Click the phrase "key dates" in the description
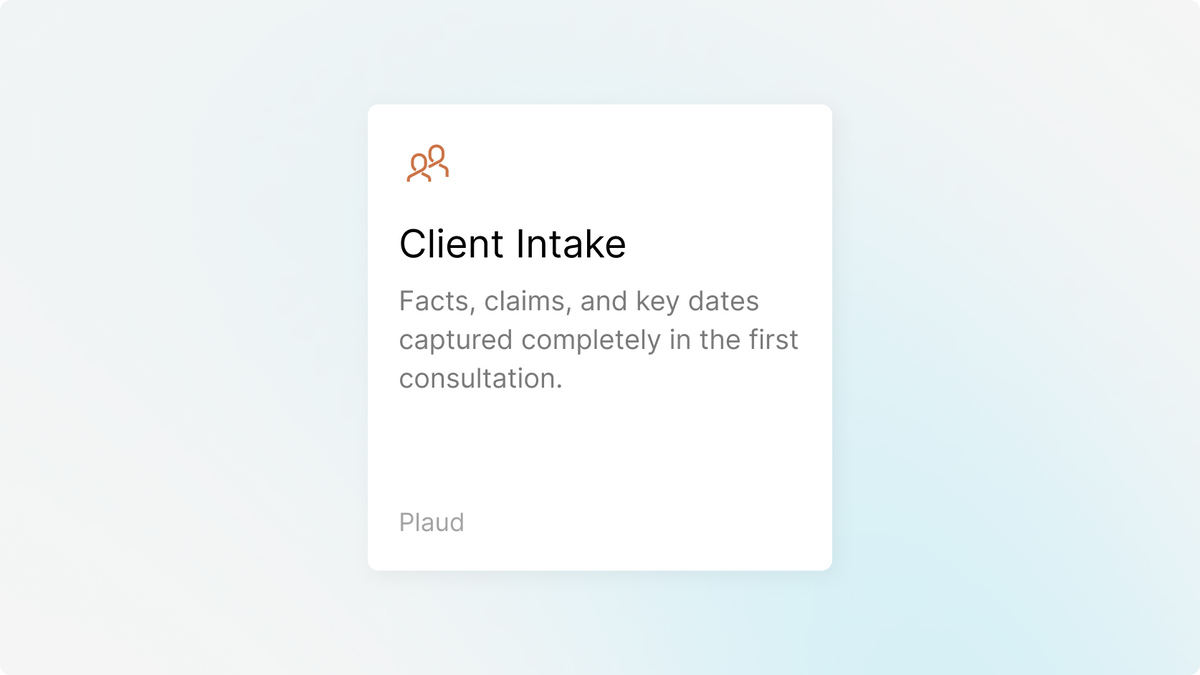1200x675 pixels. click(697, 301)
